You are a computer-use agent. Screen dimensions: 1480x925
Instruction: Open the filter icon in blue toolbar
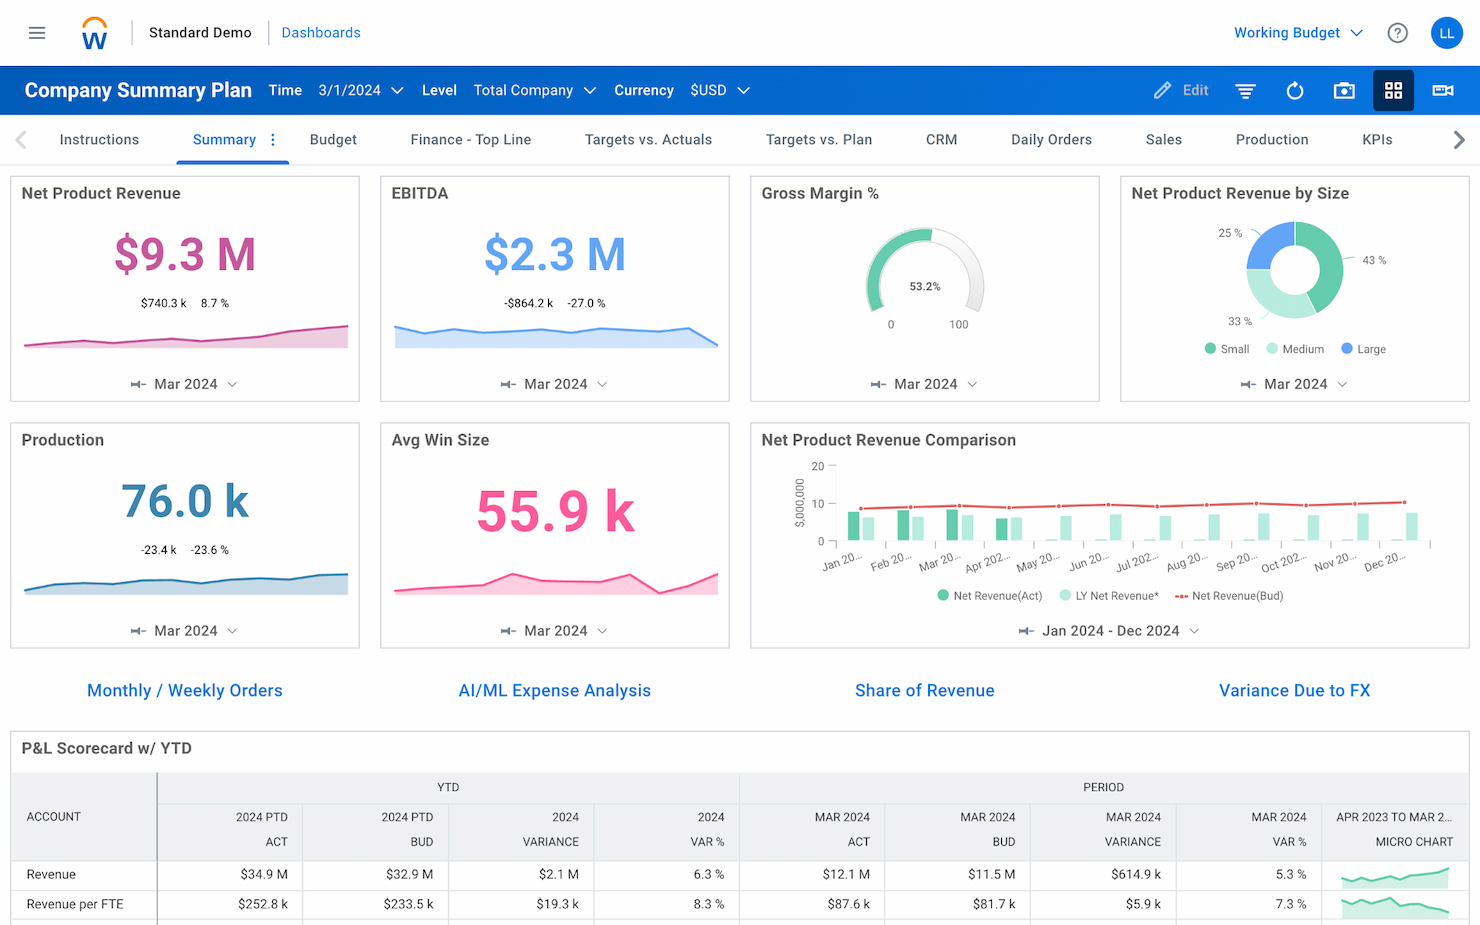point(1245,91)
